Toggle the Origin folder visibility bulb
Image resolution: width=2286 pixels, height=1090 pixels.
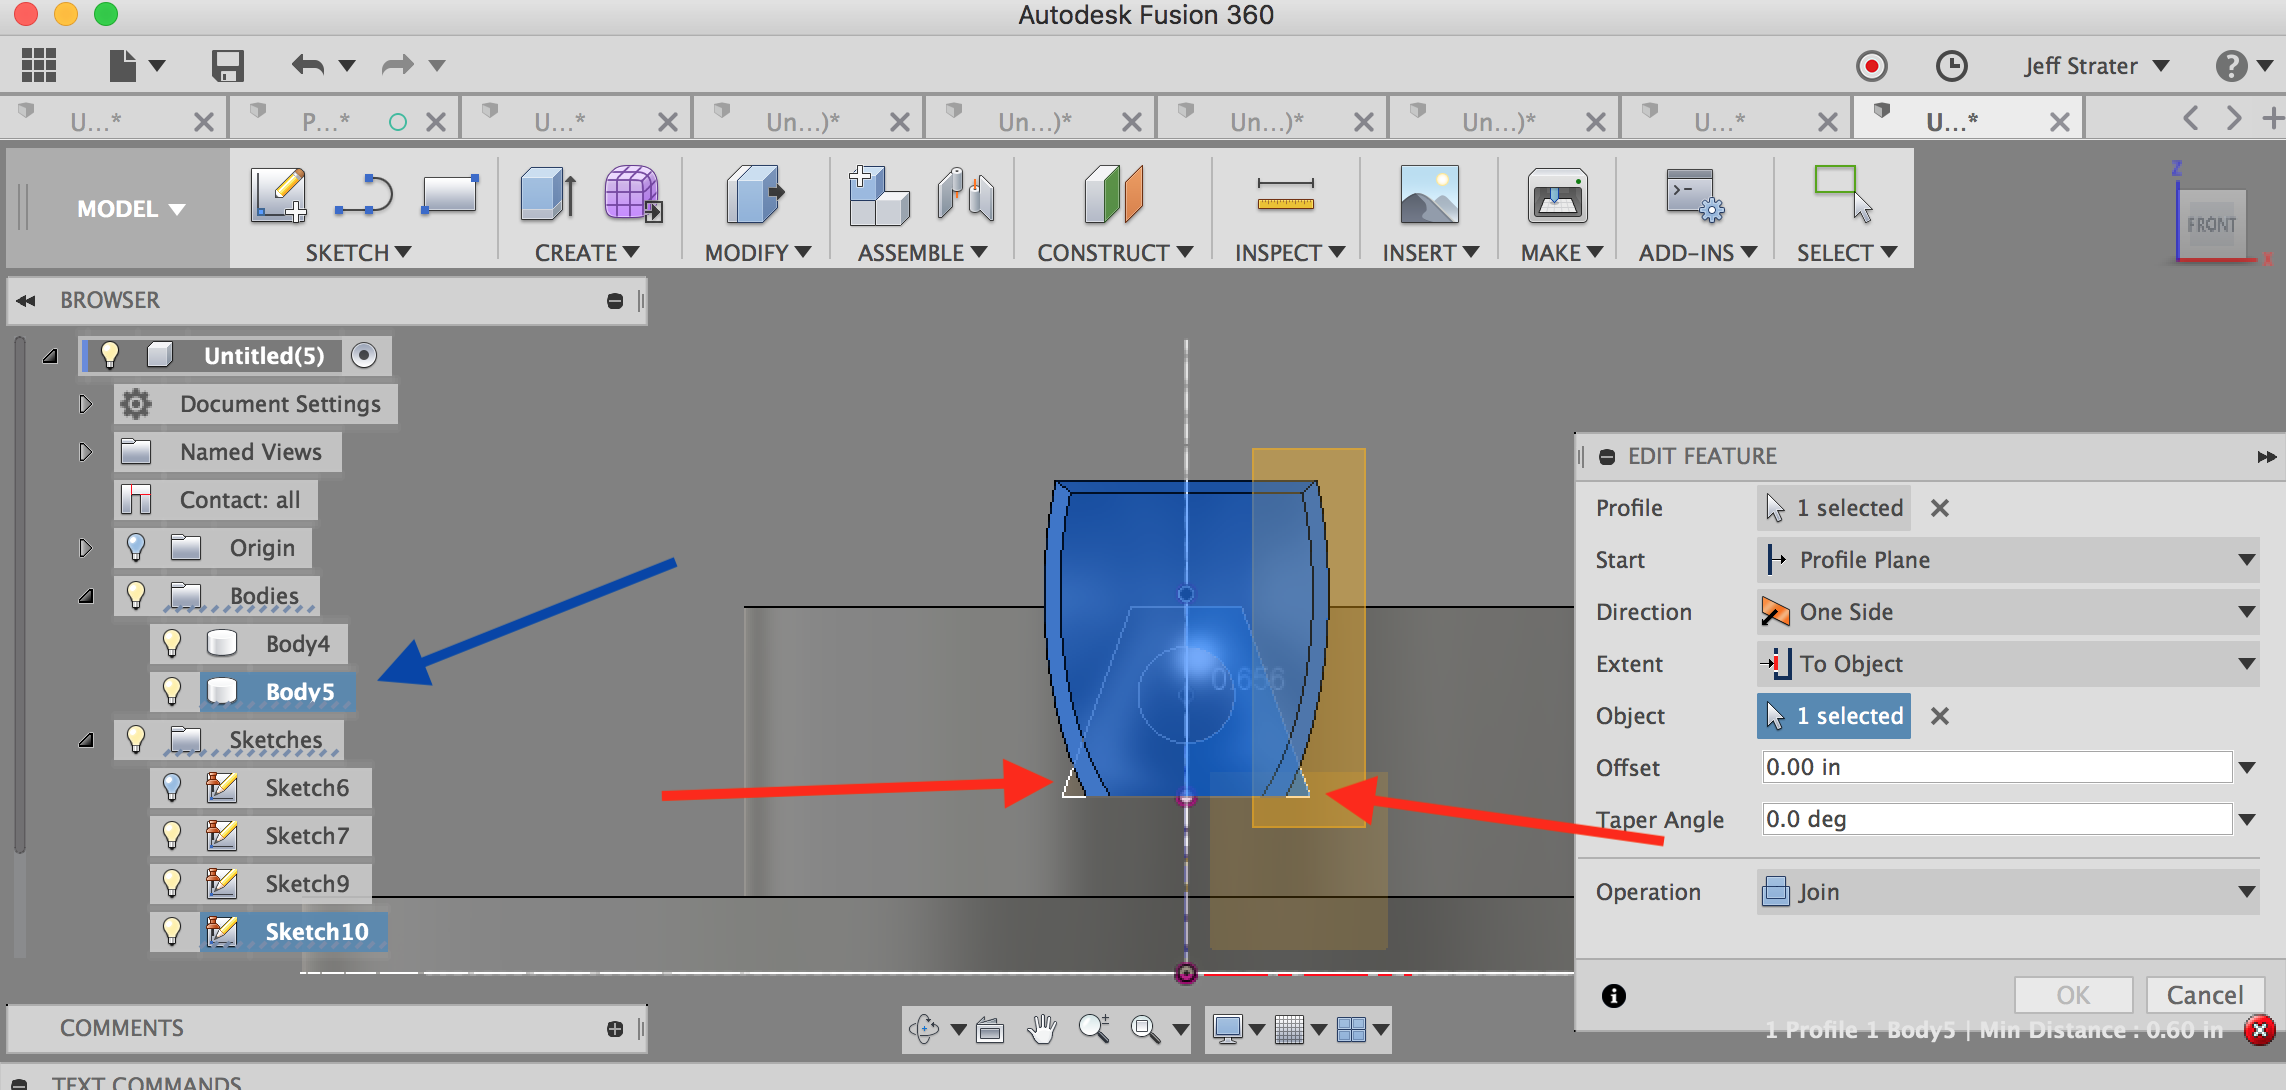click(136, 547)
